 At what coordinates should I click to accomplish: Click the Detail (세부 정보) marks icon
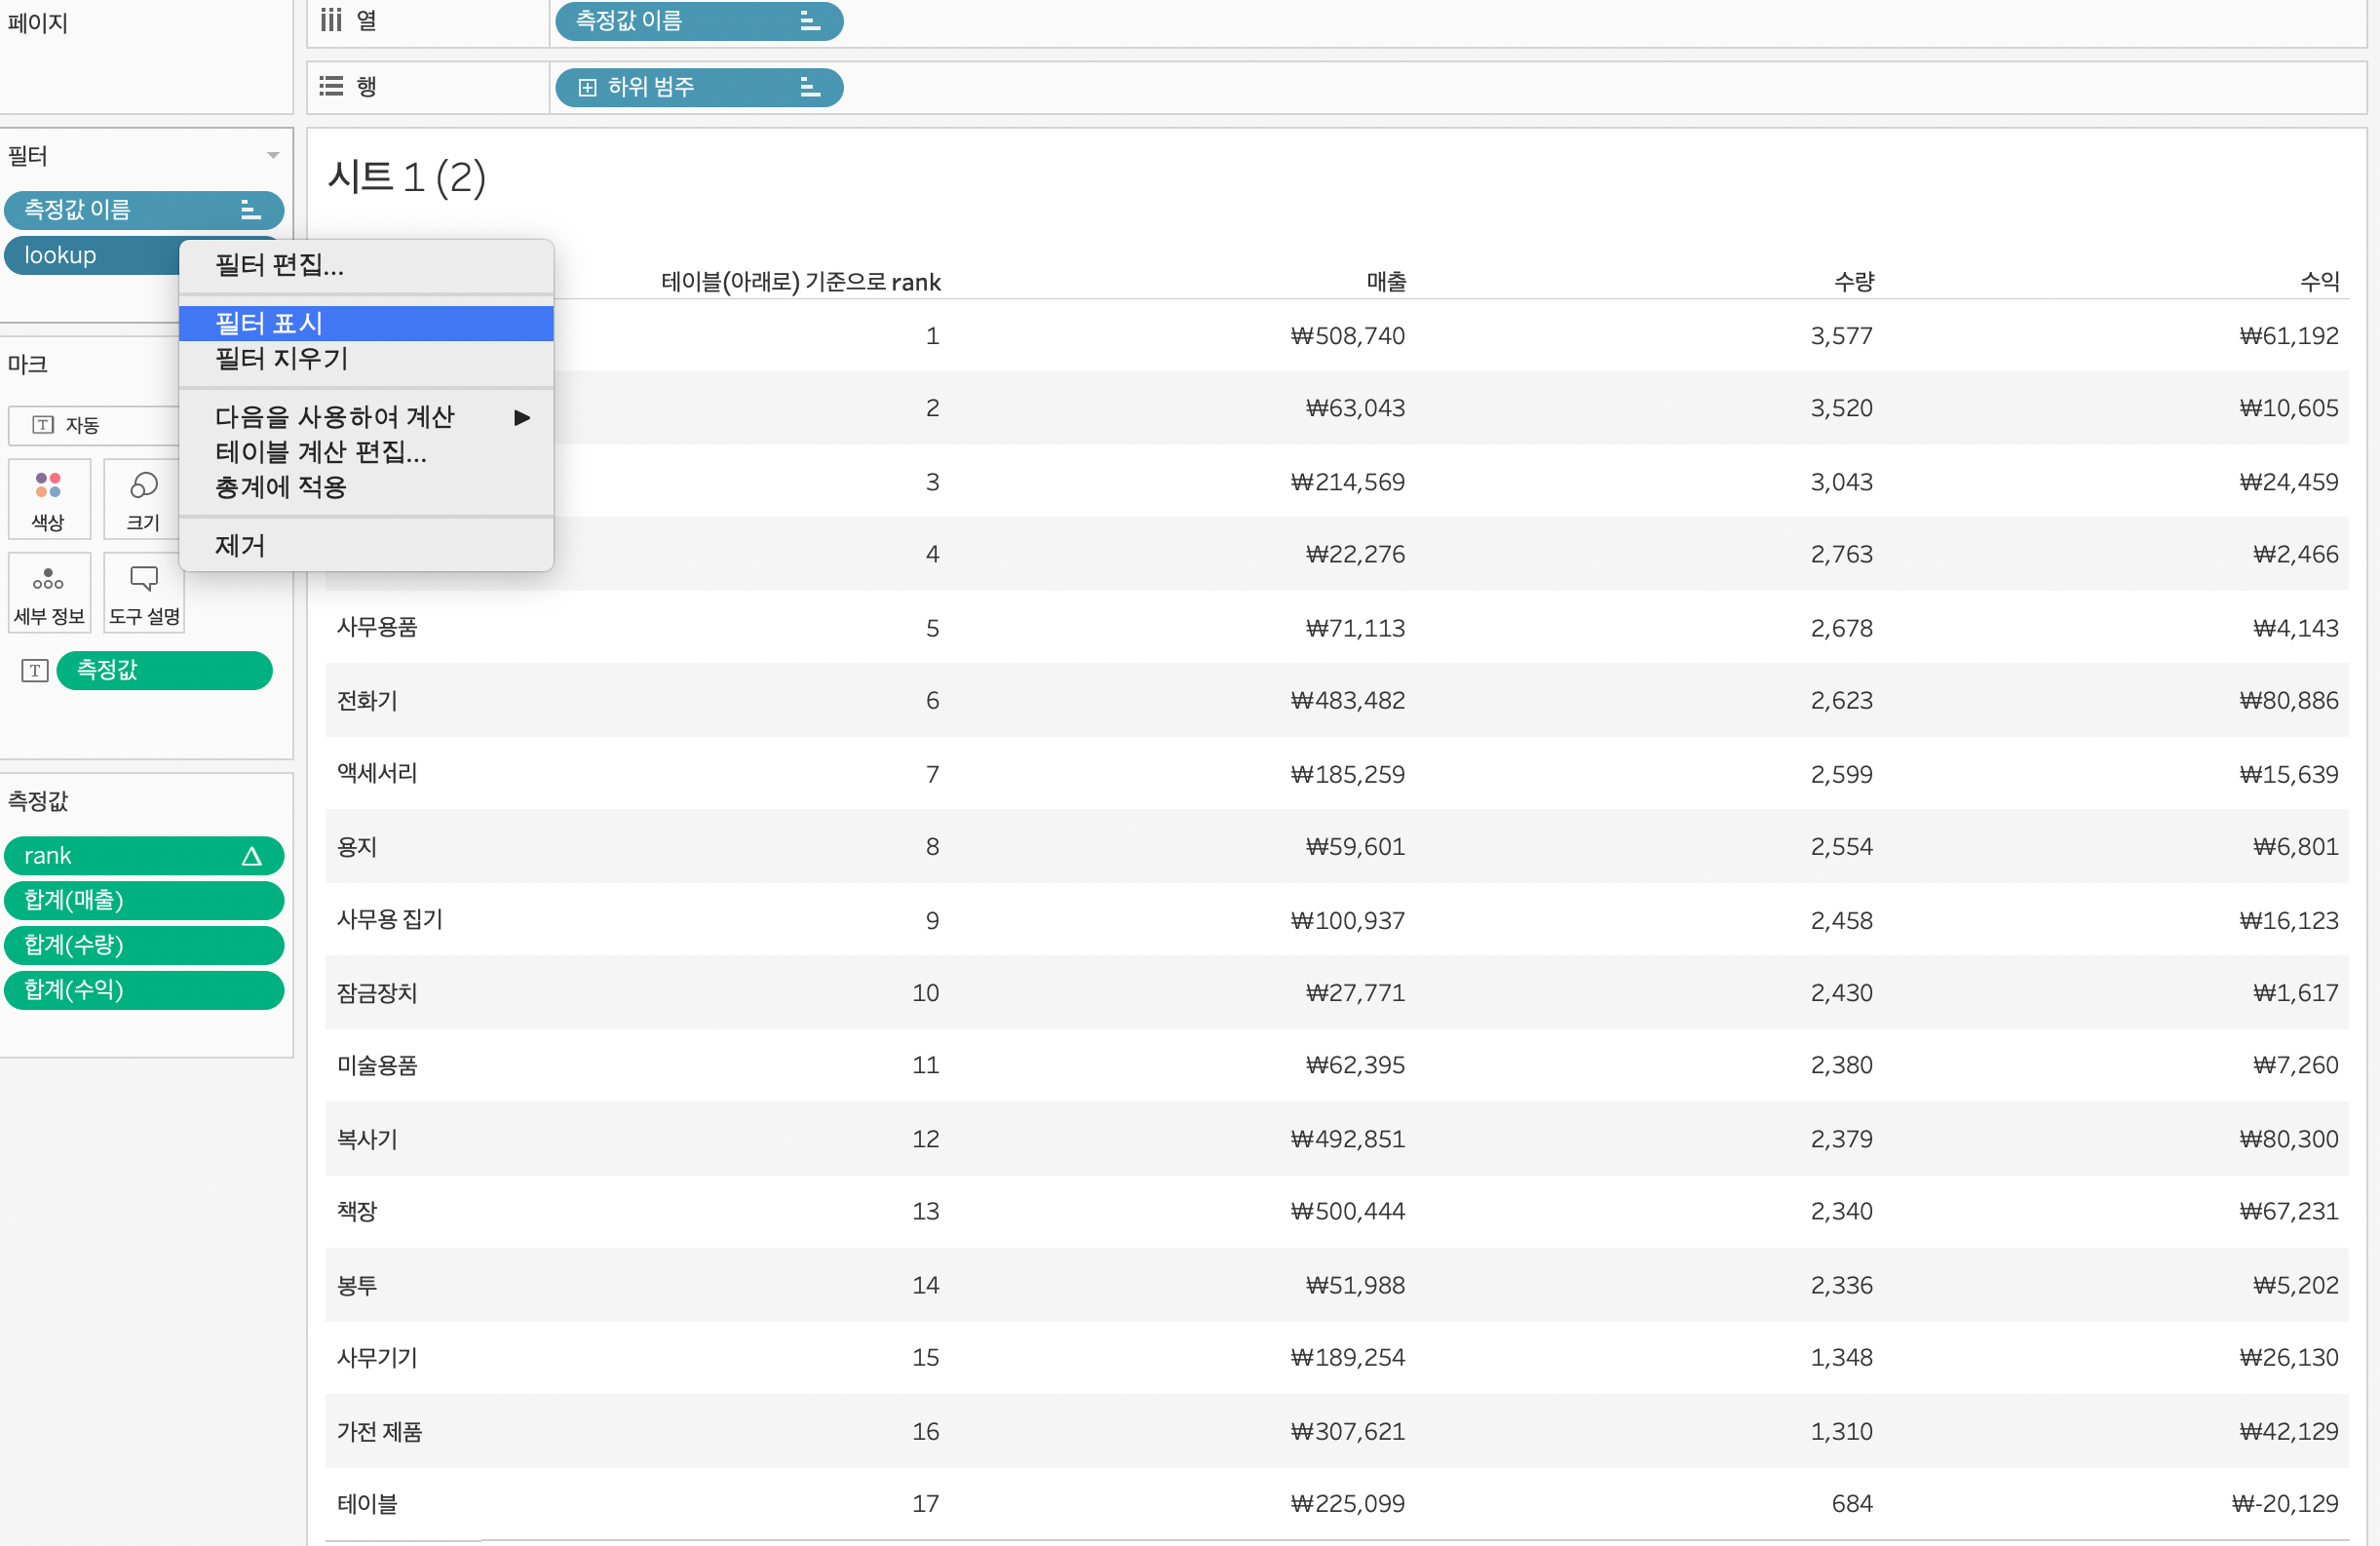pyautogui.click(x=48, y=580)
